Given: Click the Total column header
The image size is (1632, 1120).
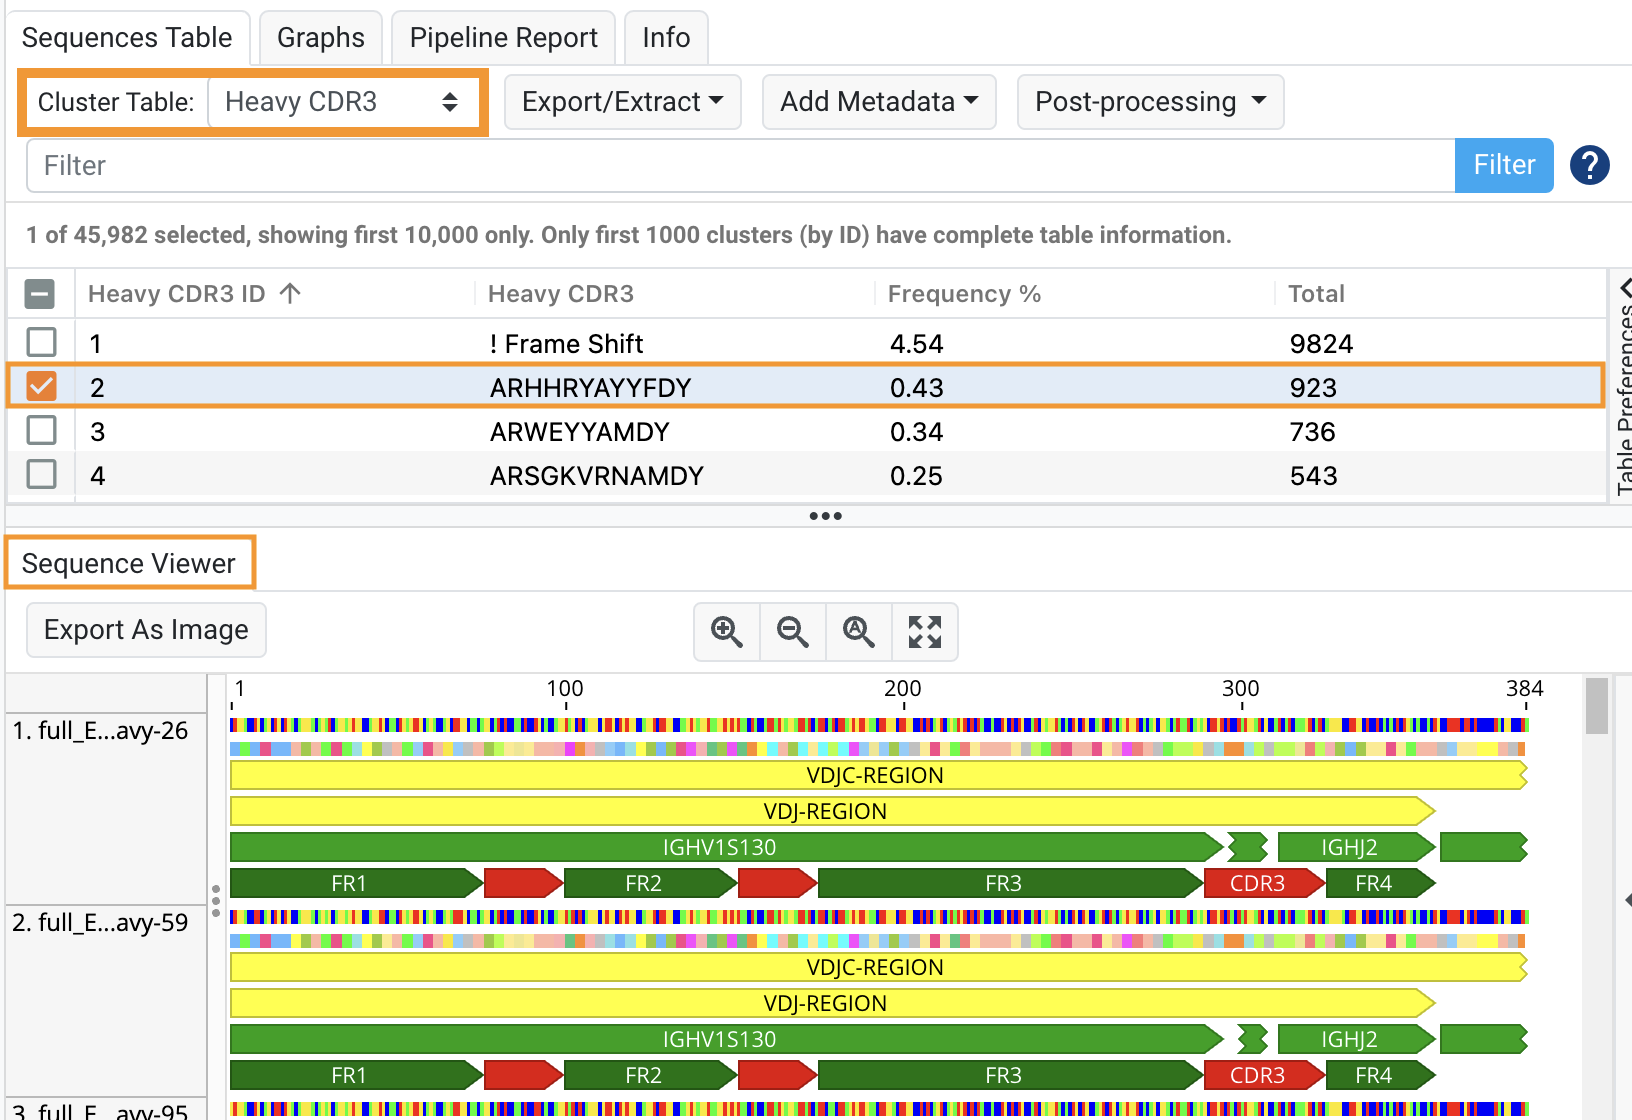Looking at the screenshot, I should (1316, 294).
